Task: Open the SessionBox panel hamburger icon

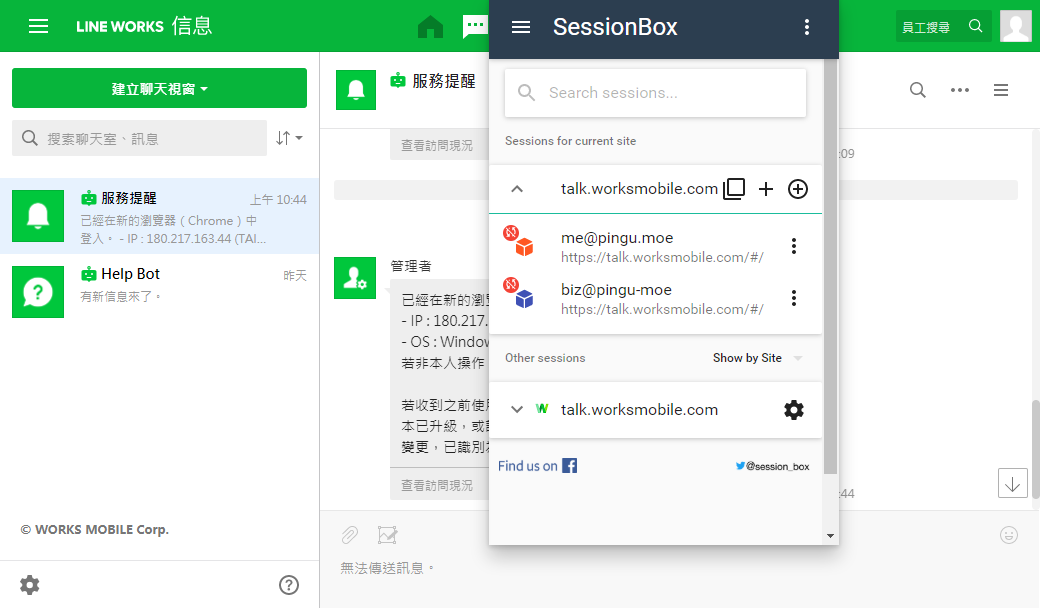Action: pyautogui.click(x=521, y=27)
